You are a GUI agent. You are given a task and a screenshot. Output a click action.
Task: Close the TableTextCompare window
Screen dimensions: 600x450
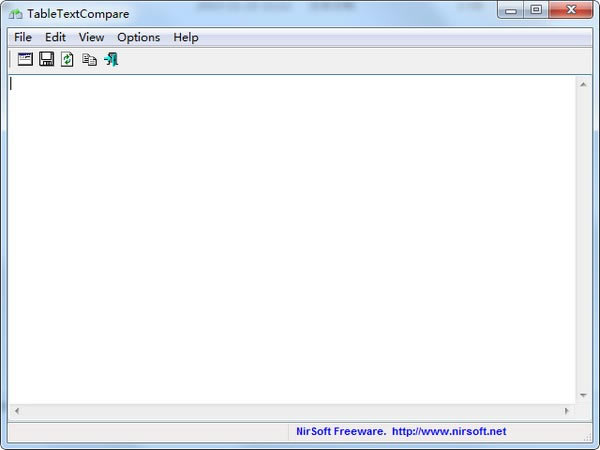[571, 11]
